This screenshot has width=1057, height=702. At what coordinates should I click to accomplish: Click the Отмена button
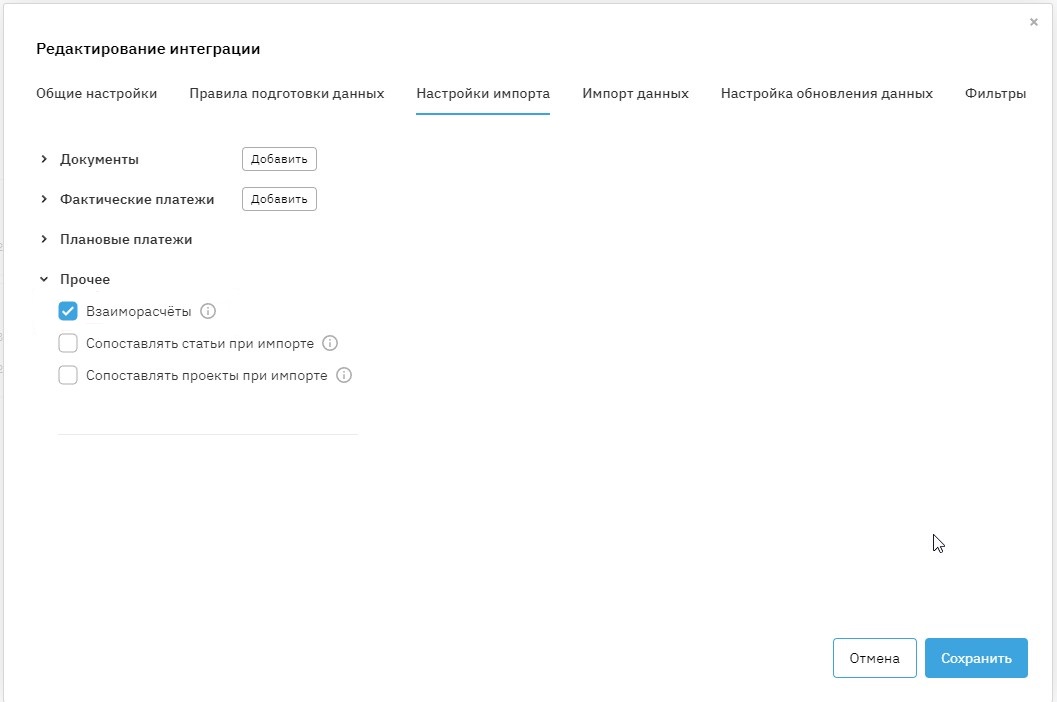pos(874,658)
